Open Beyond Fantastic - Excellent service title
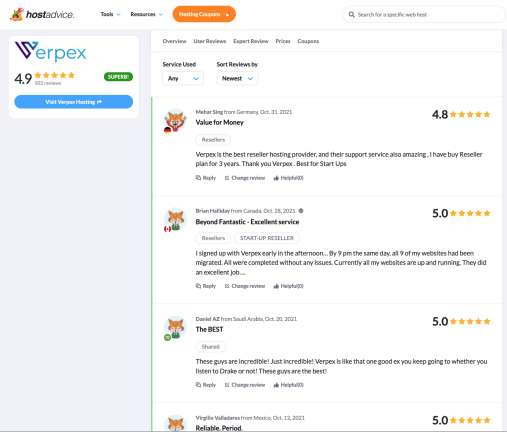The width and height of the screenshot is (507, 432). [247, 222]
